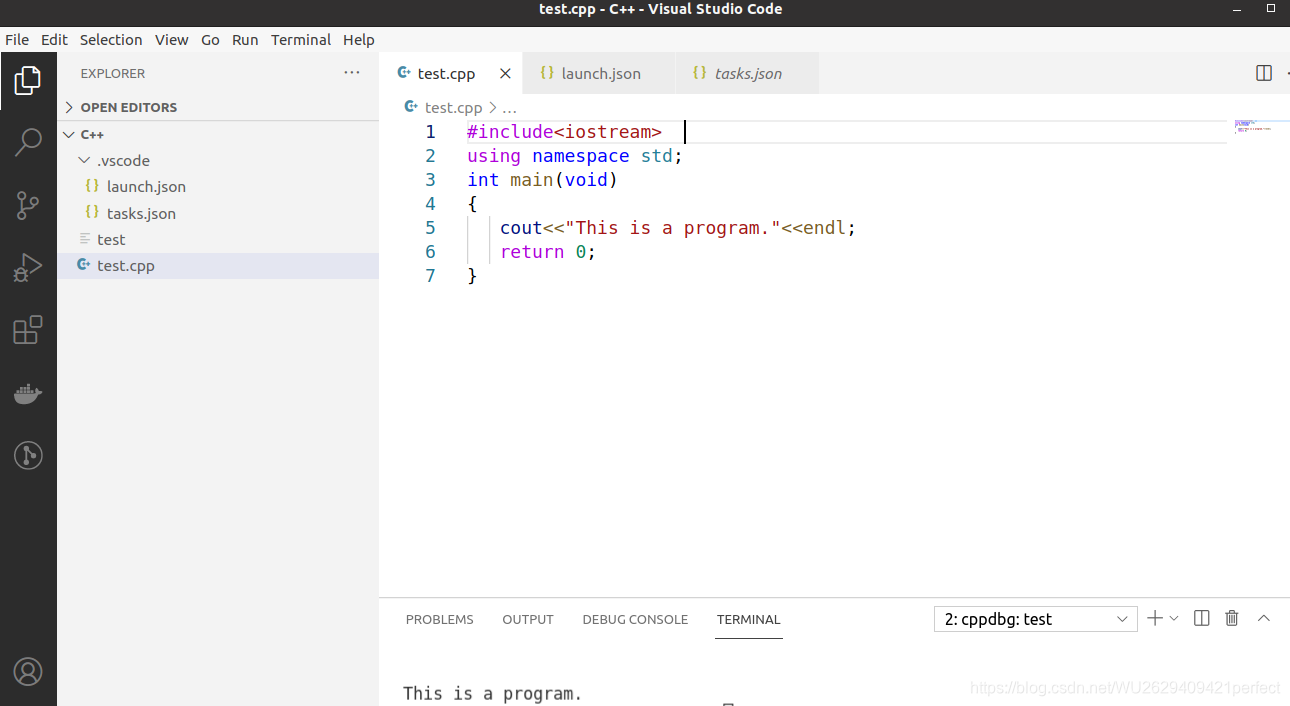Open the Explorer view in activity bar
Screen dimensions: 1290x706
(x=28, y=80)
